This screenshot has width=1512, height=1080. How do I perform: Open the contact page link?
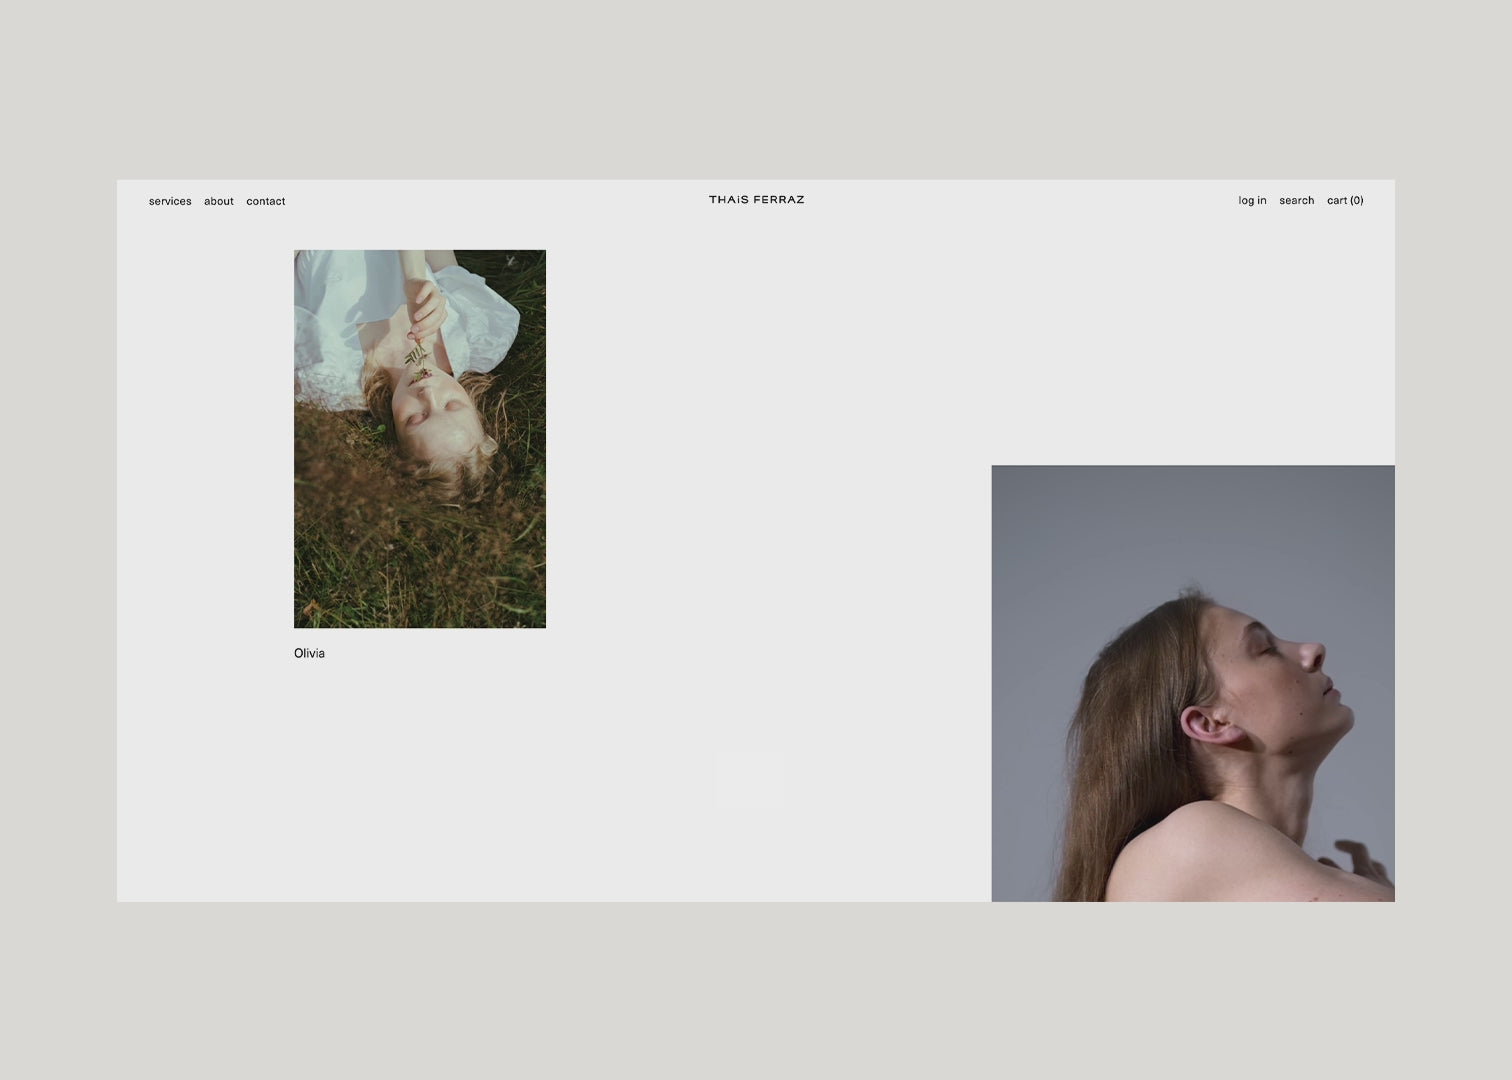(x=266, y=201)
